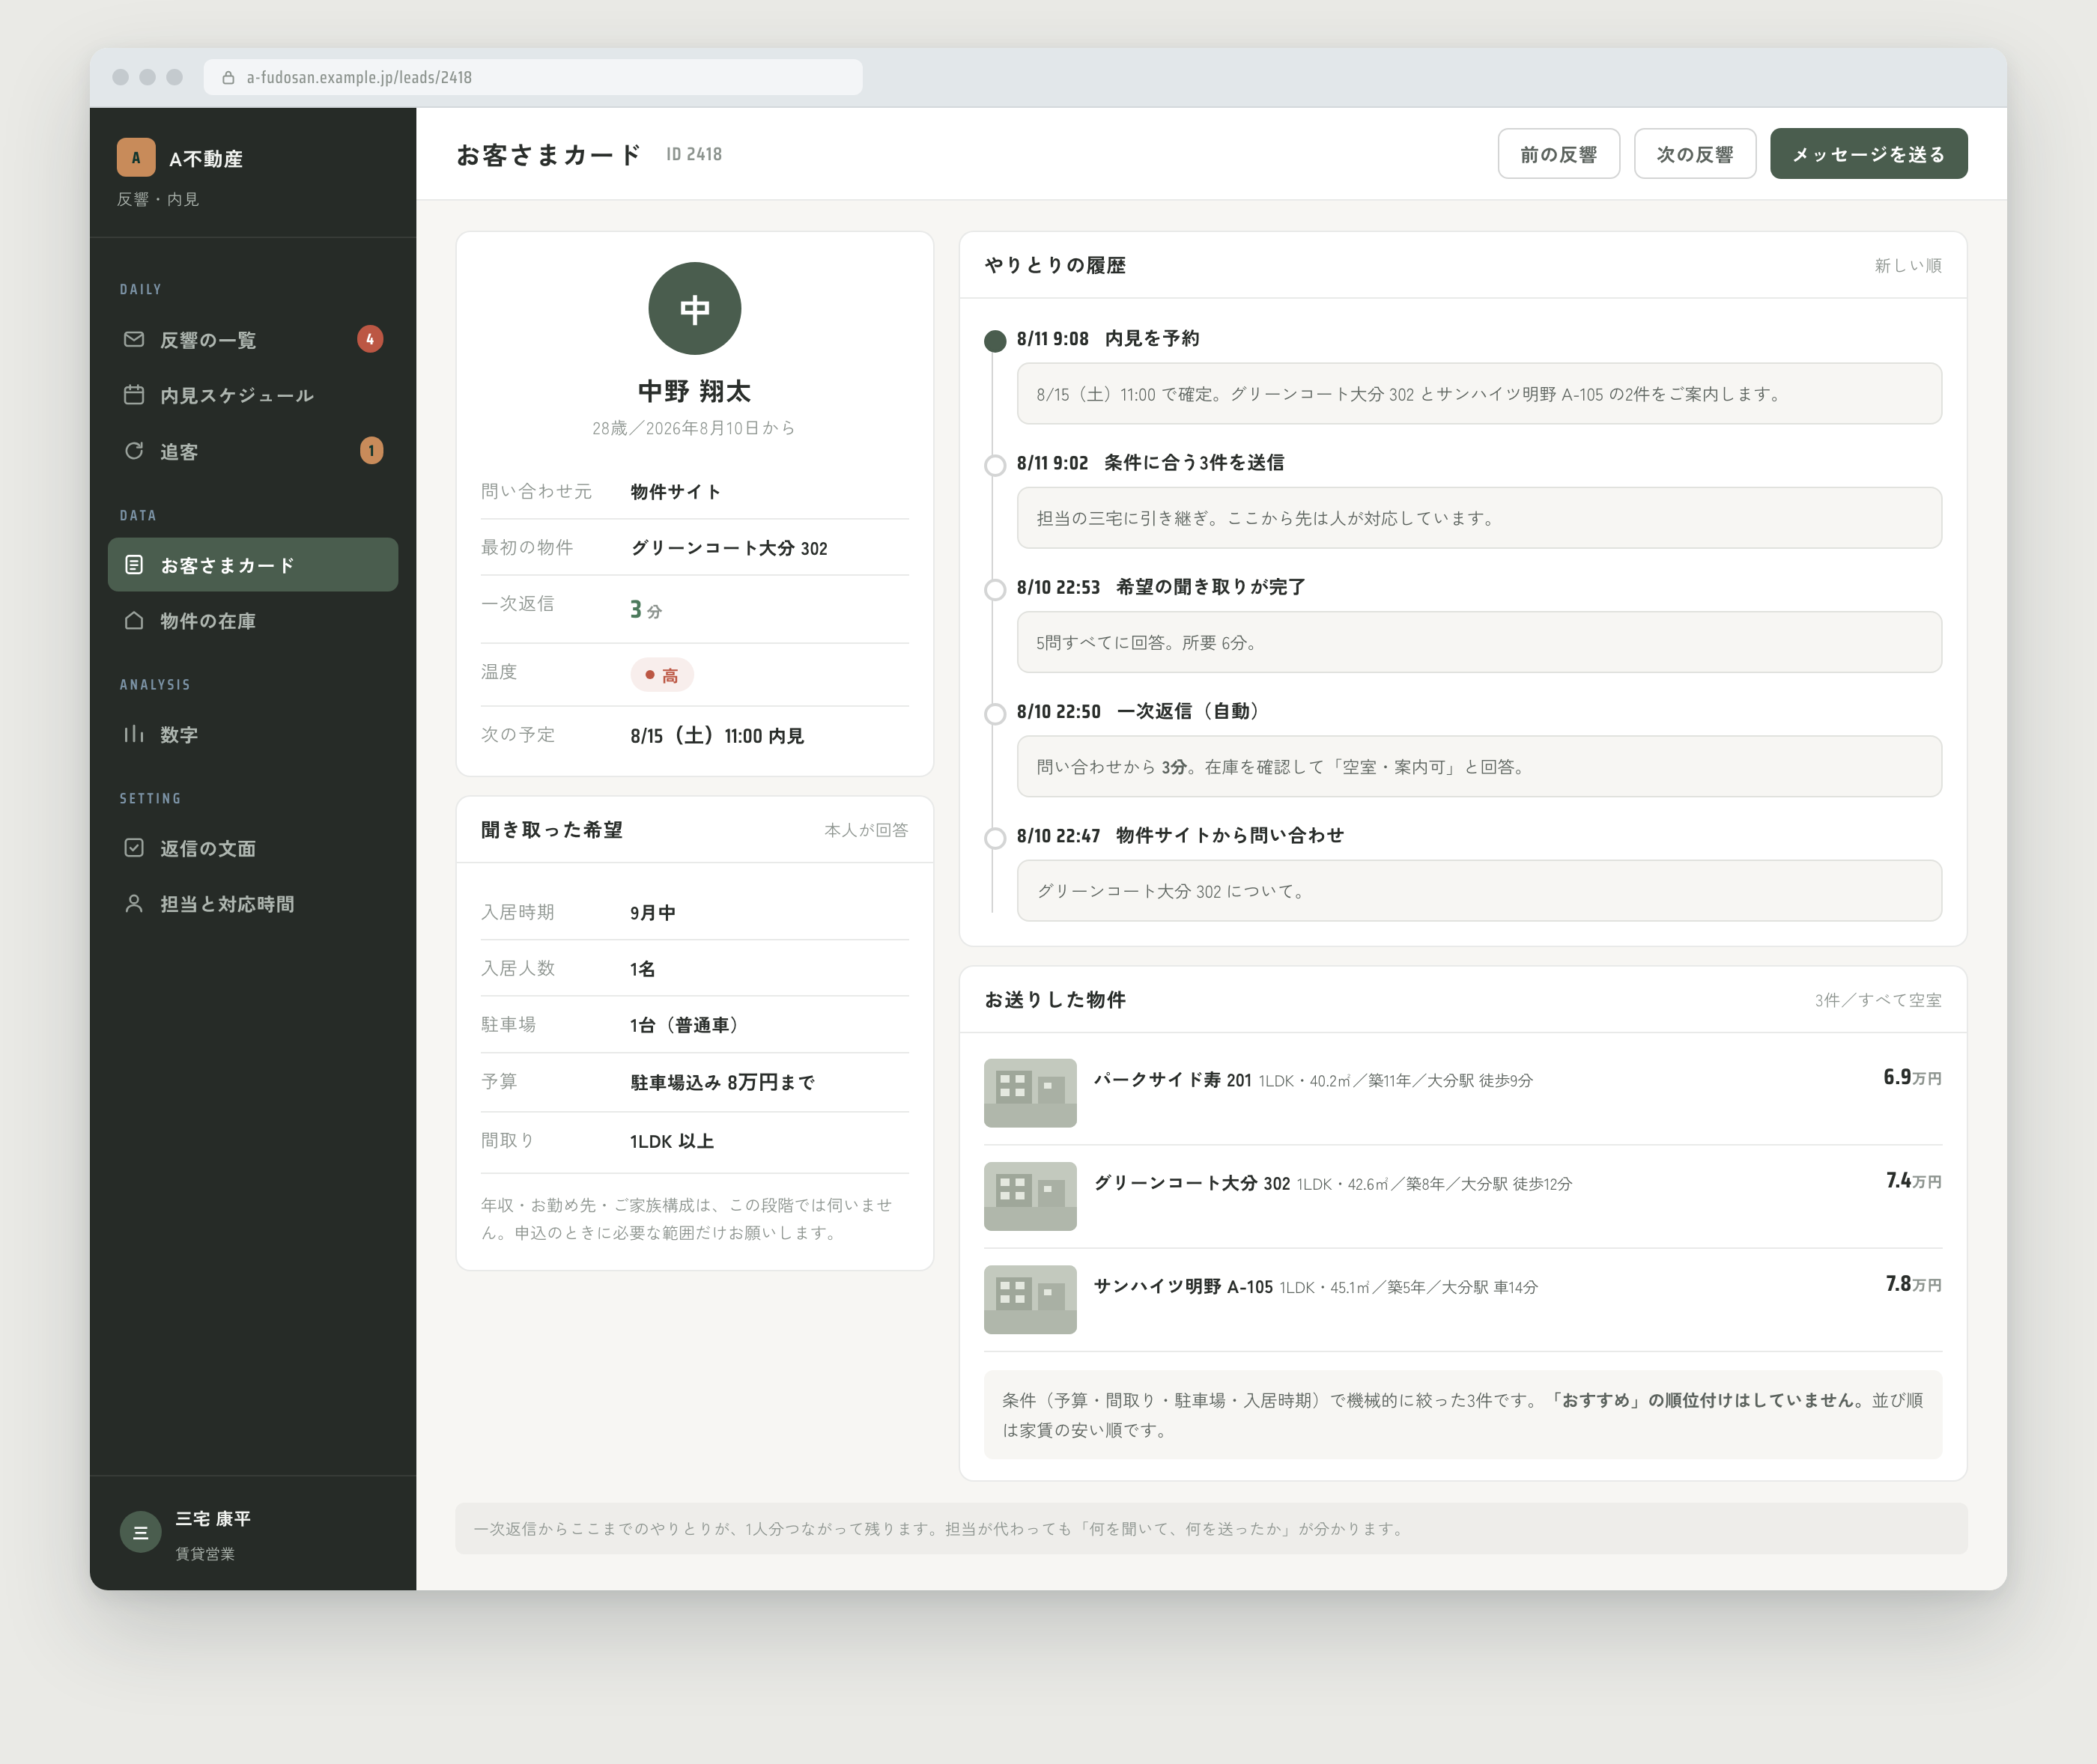Click the calendar icon beside 内見スケジュール

tap(134, 395)
